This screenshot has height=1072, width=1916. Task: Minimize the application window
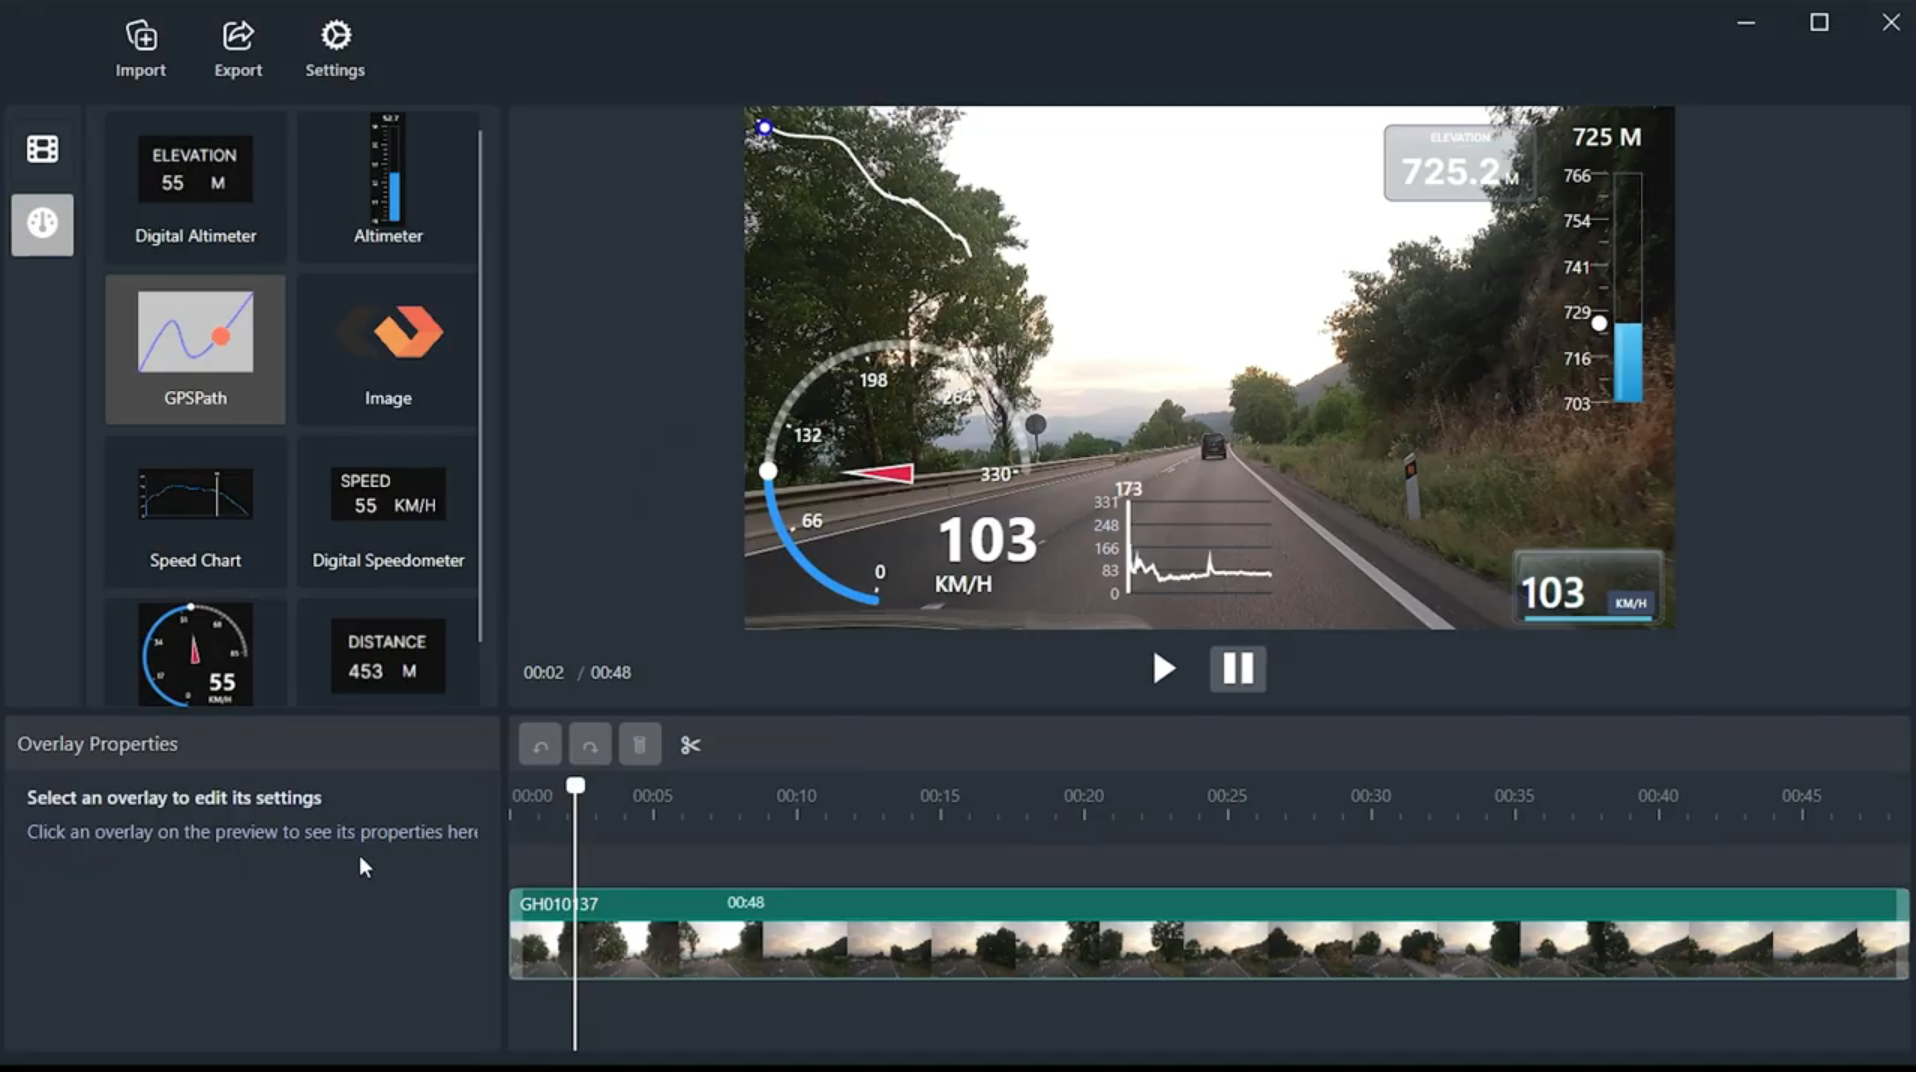[x=1746, y=22]
